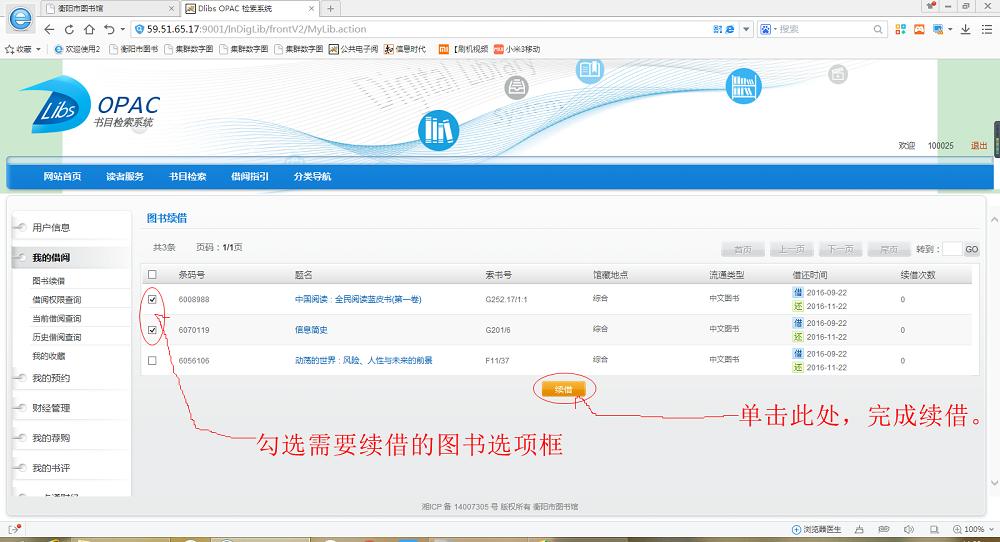The width and height of the screenshot is (1000, 542).
Task: Open the downloads arrow icon
Action: pos(966,29)
